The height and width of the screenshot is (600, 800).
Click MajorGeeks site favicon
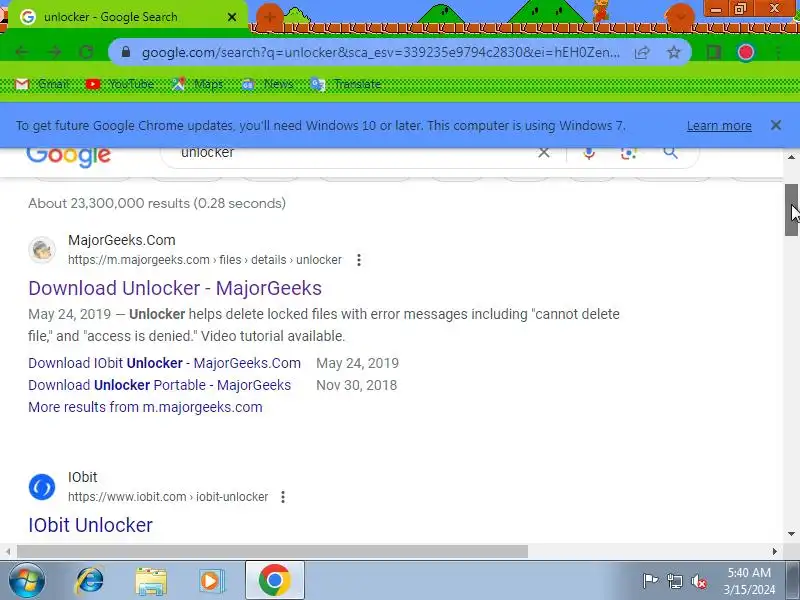42,250
